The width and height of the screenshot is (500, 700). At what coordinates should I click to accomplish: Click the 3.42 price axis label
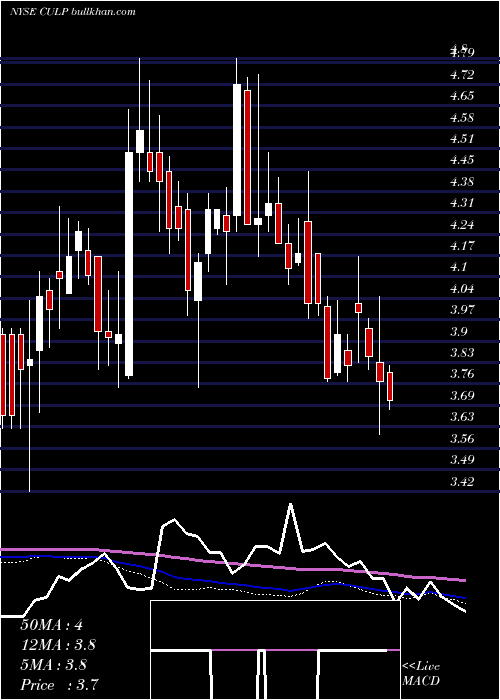point(462,481)
